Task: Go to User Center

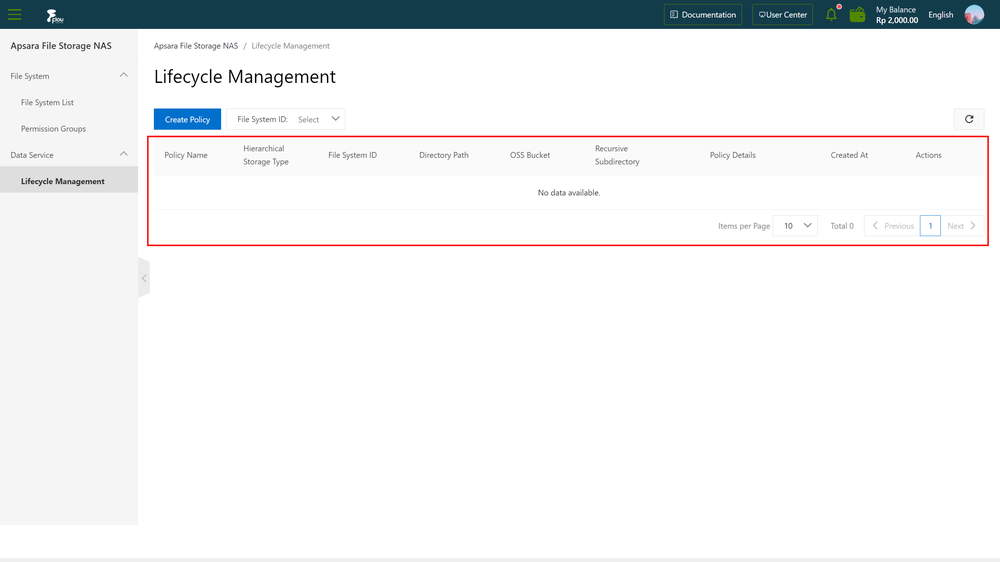Action: (x=783, y=15)
